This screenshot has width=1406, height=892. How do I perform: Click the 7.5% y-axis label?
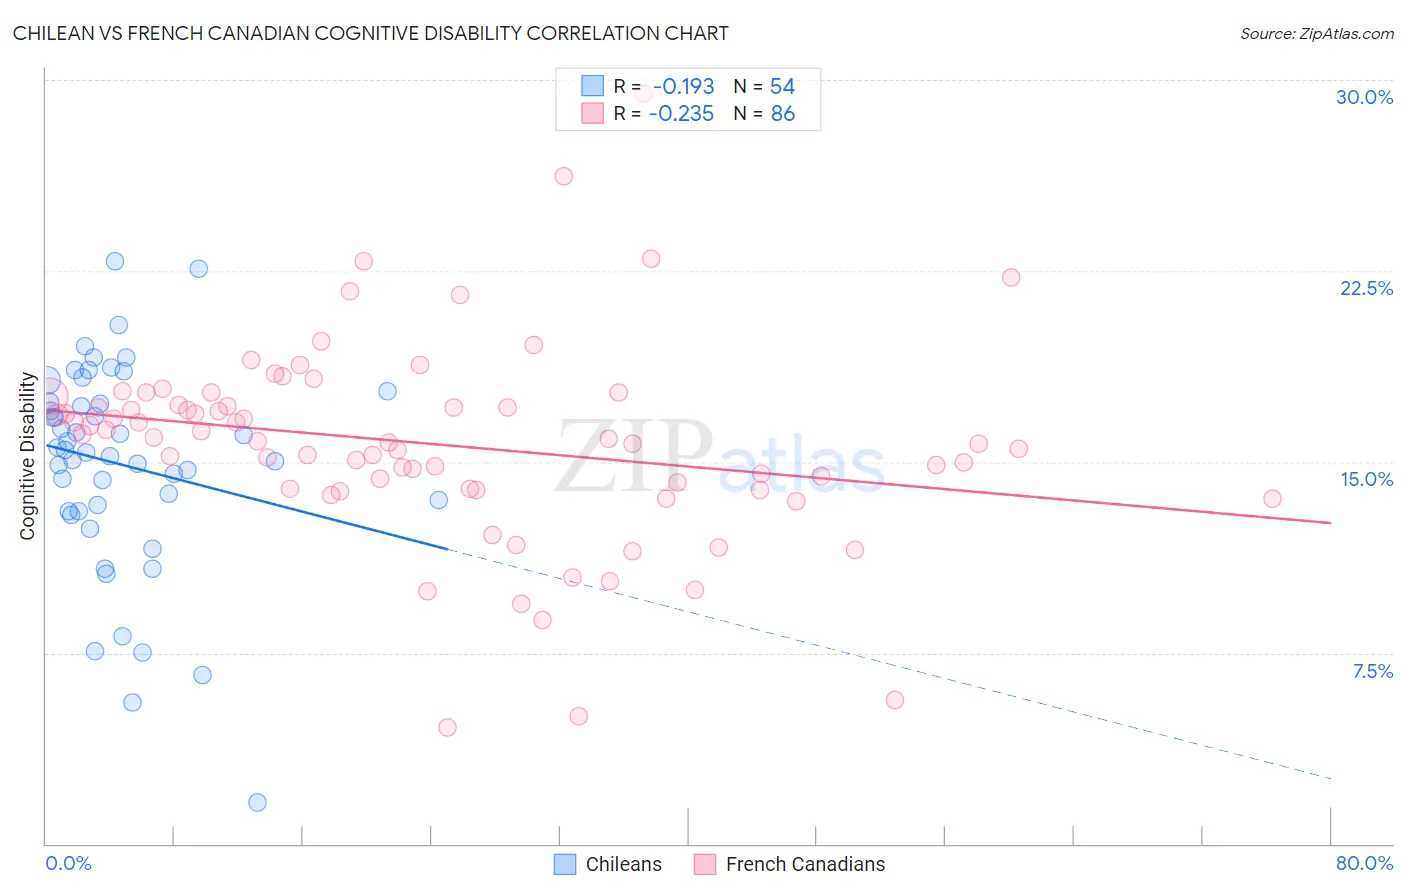[x=1373, y=671]
